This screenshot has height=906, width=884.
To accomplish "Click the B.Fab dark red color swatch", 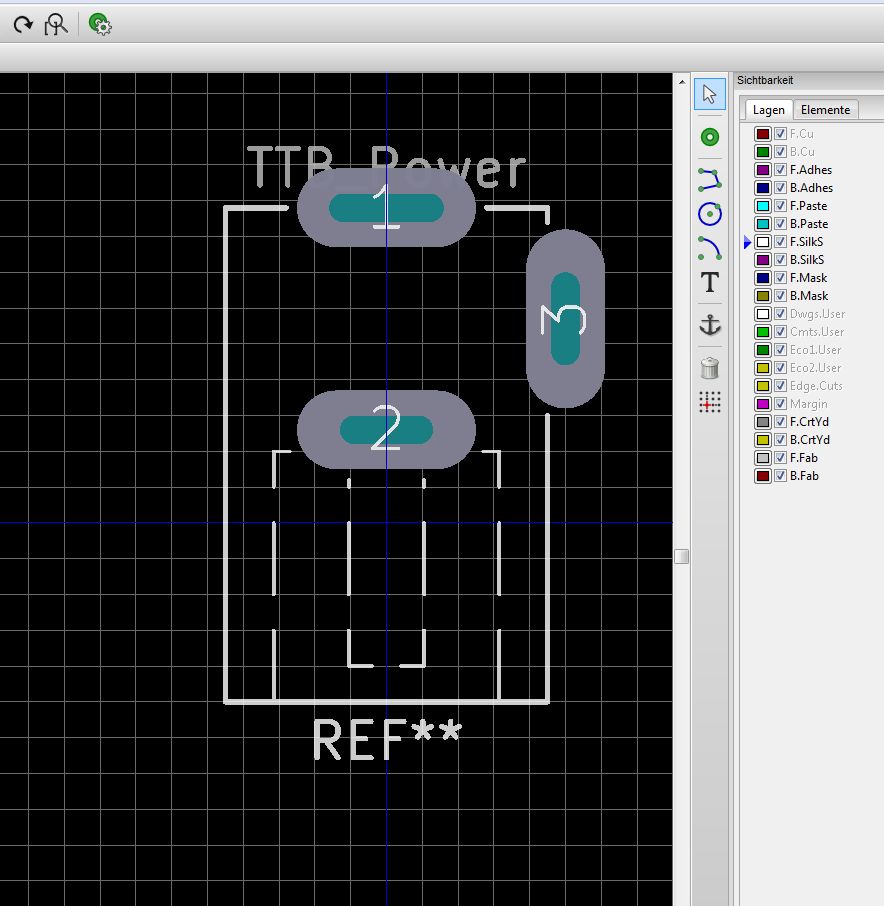I will tap(763, 476).
